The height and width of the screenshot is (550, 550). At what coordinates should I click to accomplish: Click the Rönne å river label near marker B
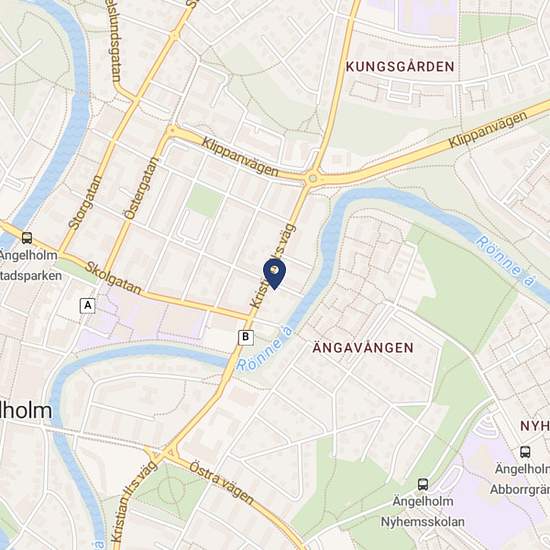coord(265,348)
